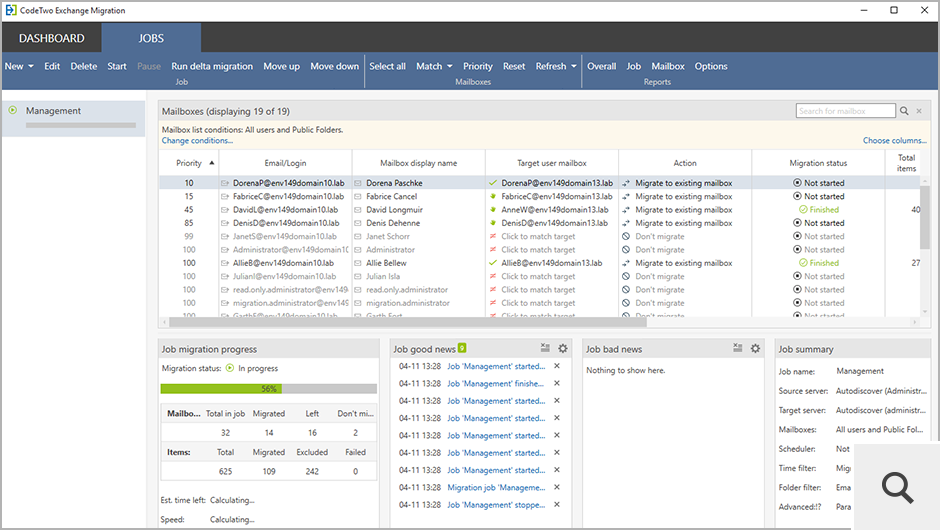Click Select all mailboxes
Screen dimensions: 940x530
click(x=387, y=66)
